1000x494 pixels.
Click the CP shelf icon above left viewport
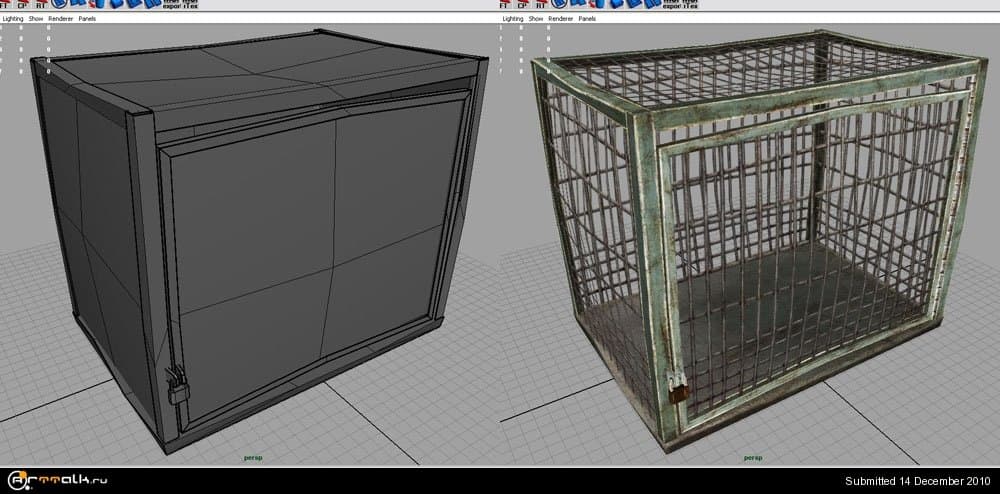tap(22, 3)
